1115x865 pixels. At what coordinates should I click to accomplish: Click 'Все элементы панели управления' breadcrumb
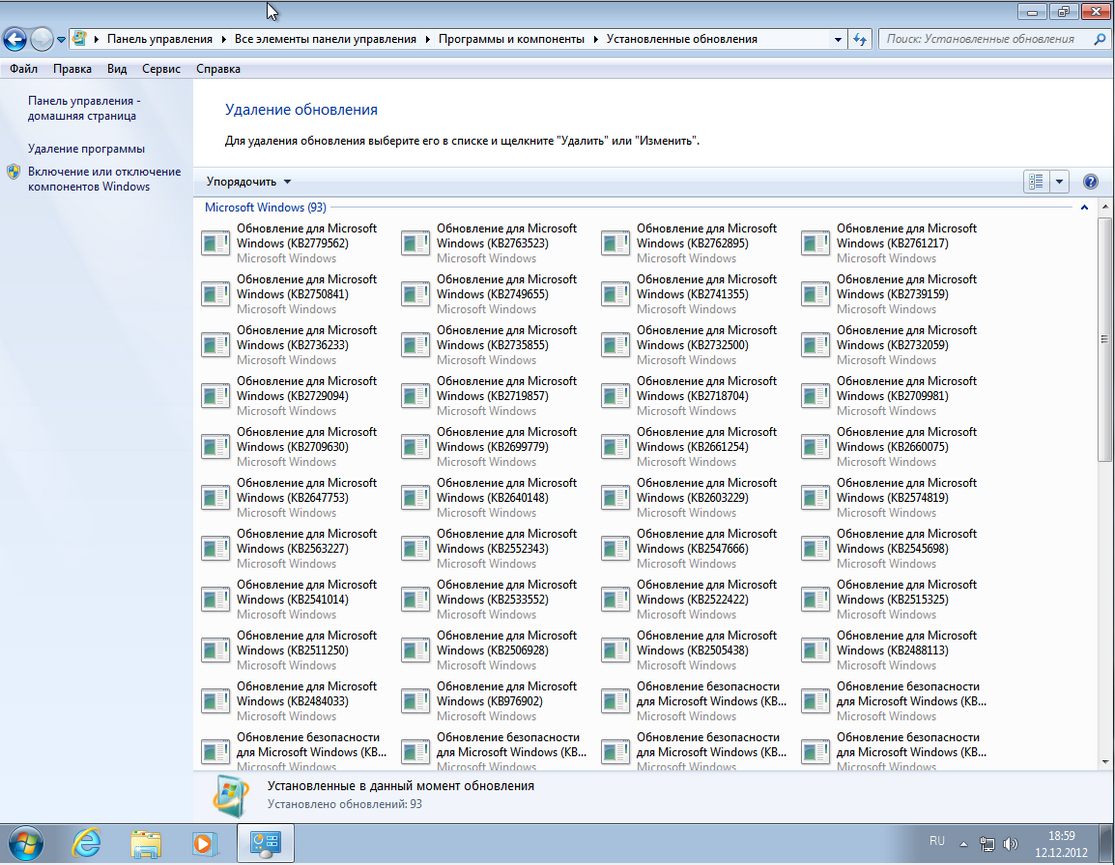click(325, 39)
